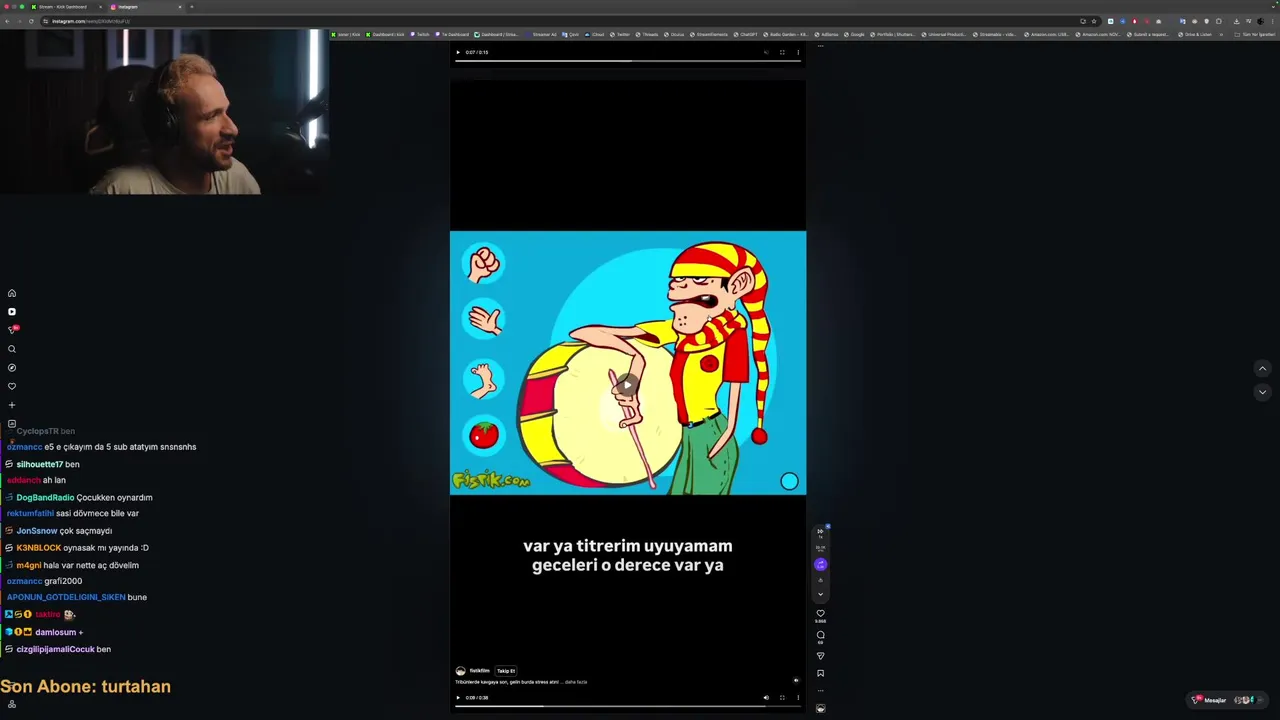
Task: Open Explore compass icon in sidebar
Action: pos(12,368)
